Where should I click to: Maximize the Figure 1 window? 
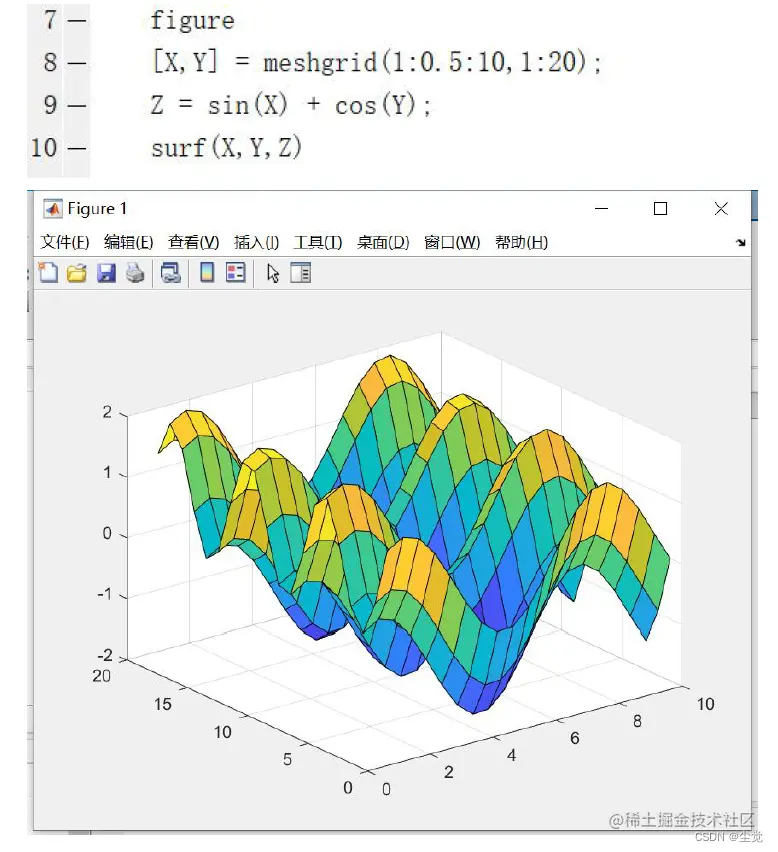pyautogui.click(x=660, y=209)
